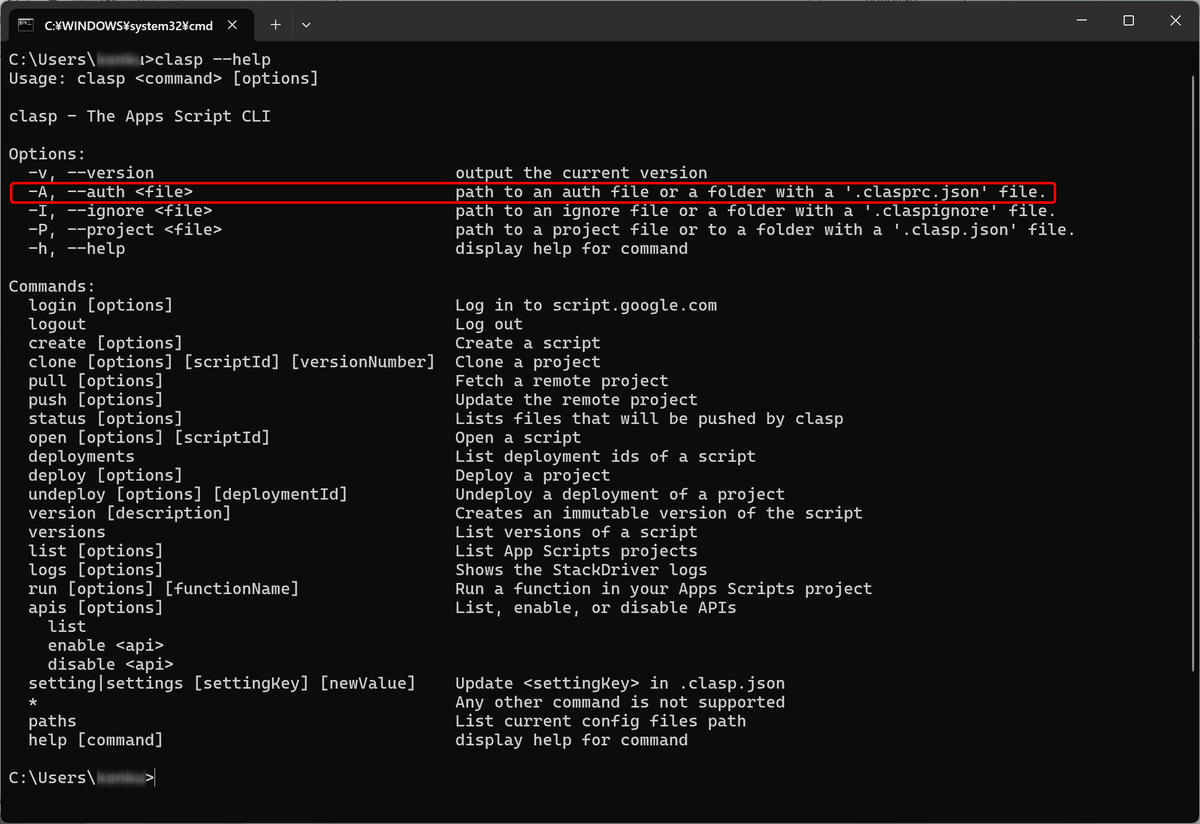Click the logout command text
1200x824 pixels.
57,324
